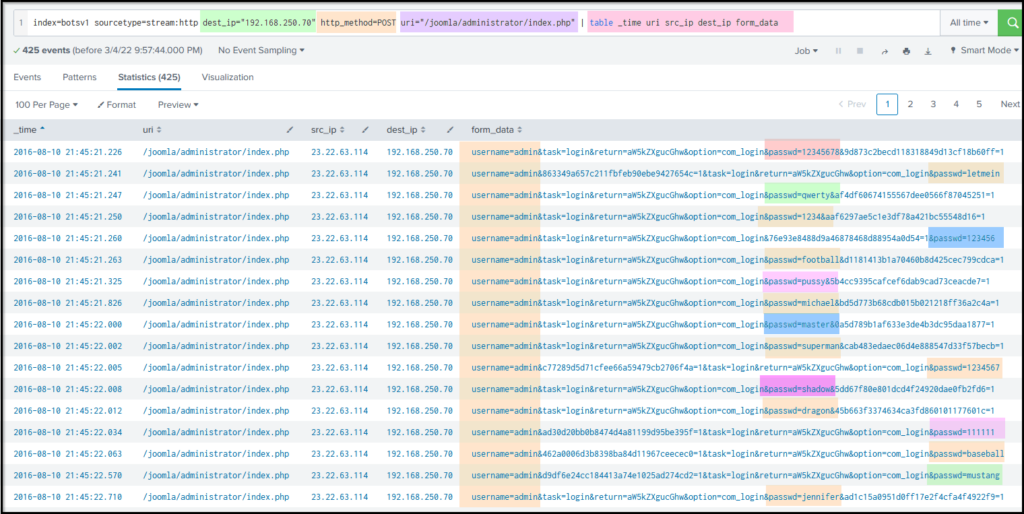Click form_data containing passwd=111111

(733, 432)
